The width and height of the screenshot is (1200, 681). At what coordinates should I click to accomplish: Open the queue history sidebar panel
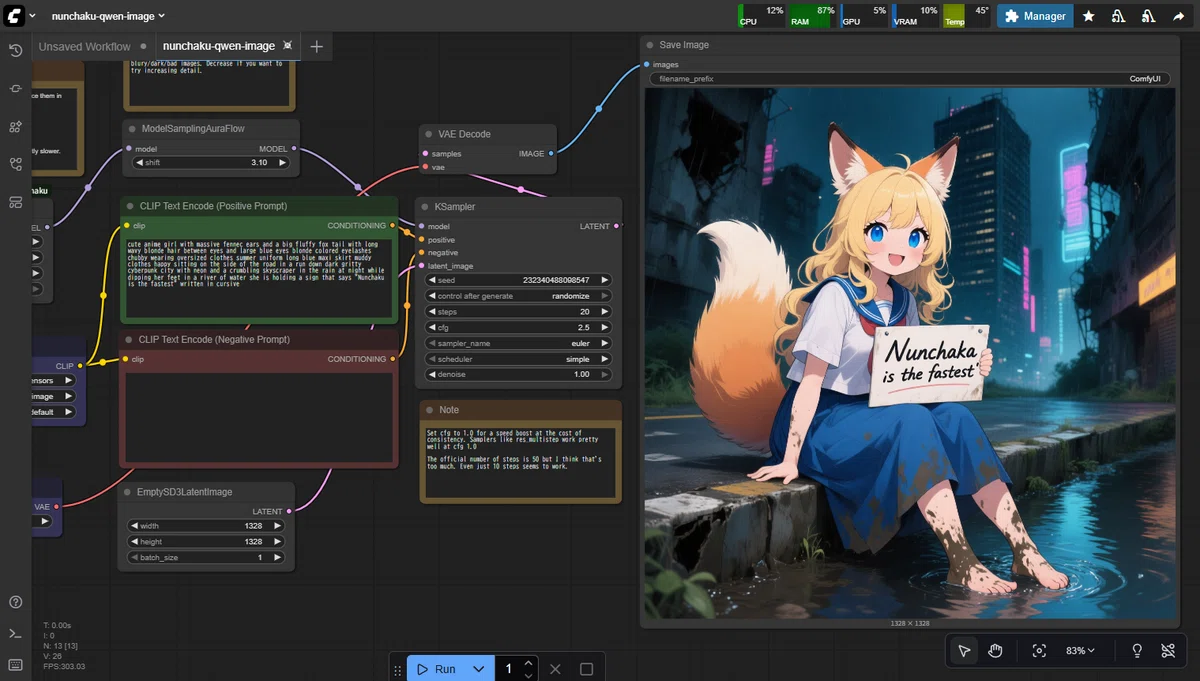[x=15, y=51]
